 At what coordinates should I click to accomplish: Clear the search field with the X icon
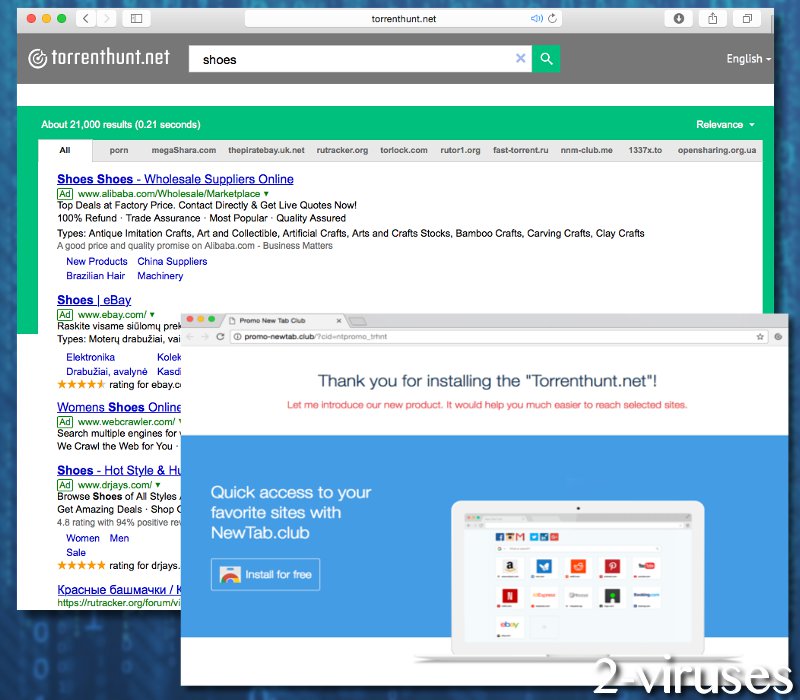tap(521, 58)
